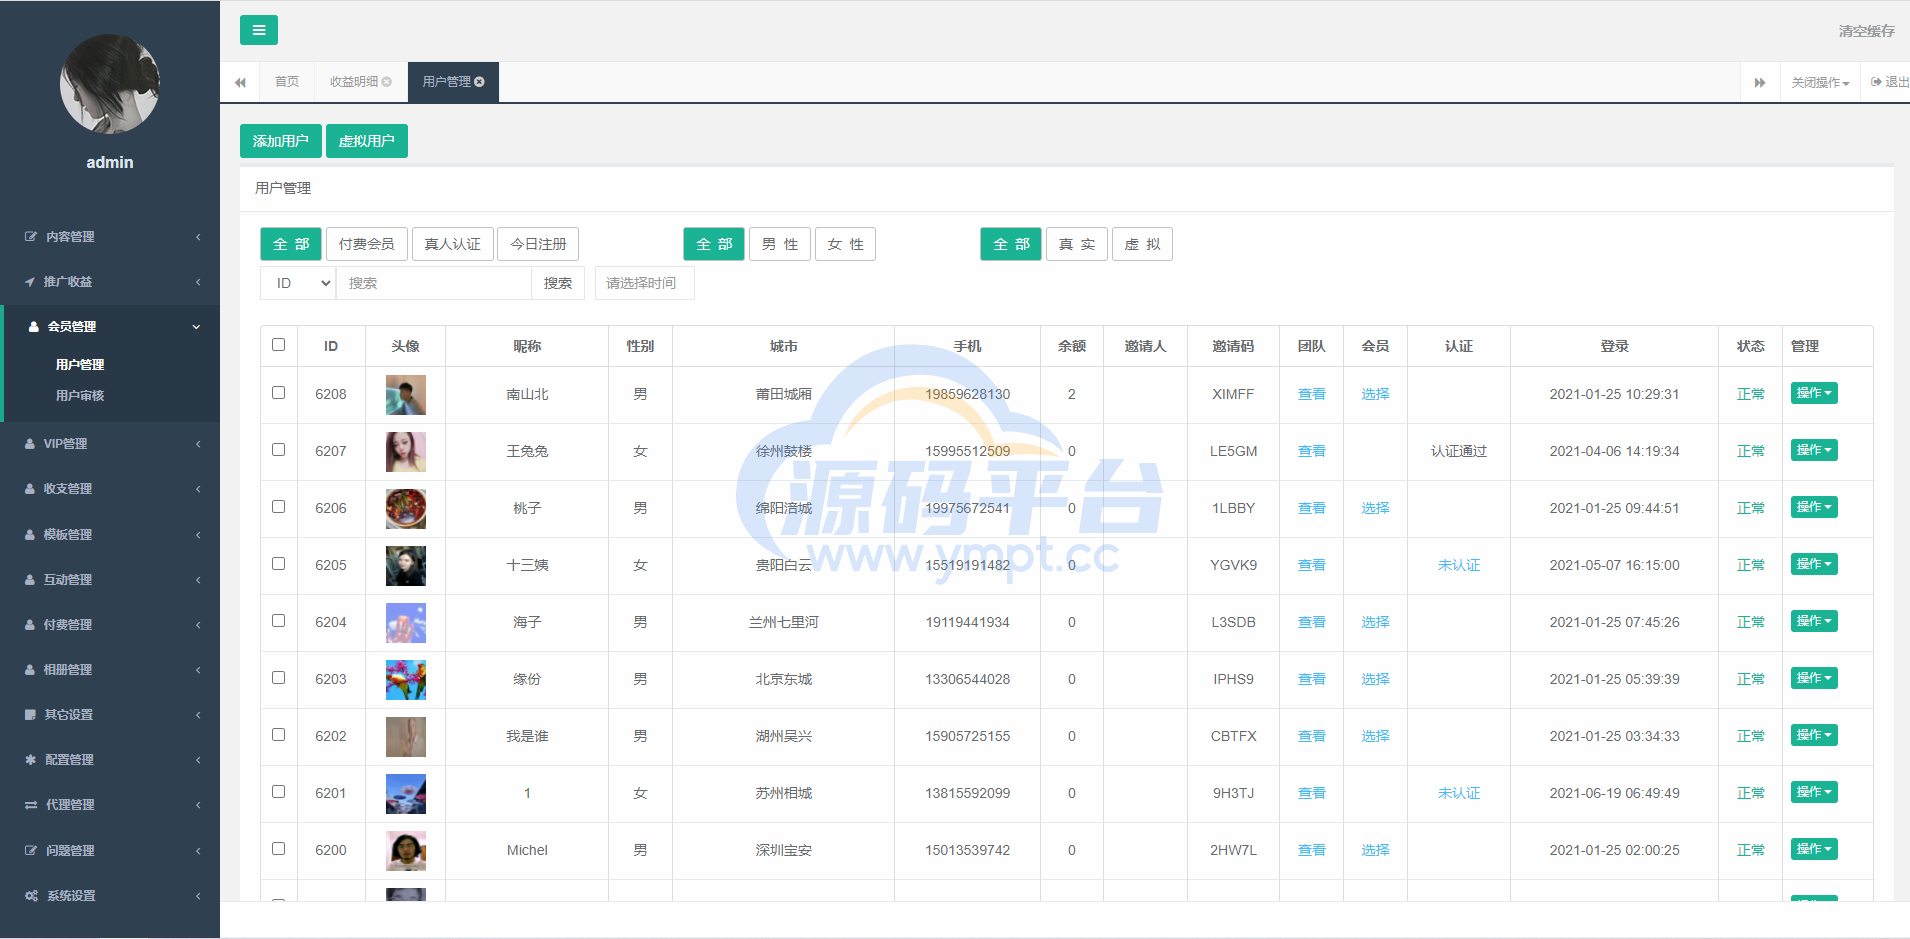
Task: Check the row checkbox for ID 6203
Action: tap(279, 678)
